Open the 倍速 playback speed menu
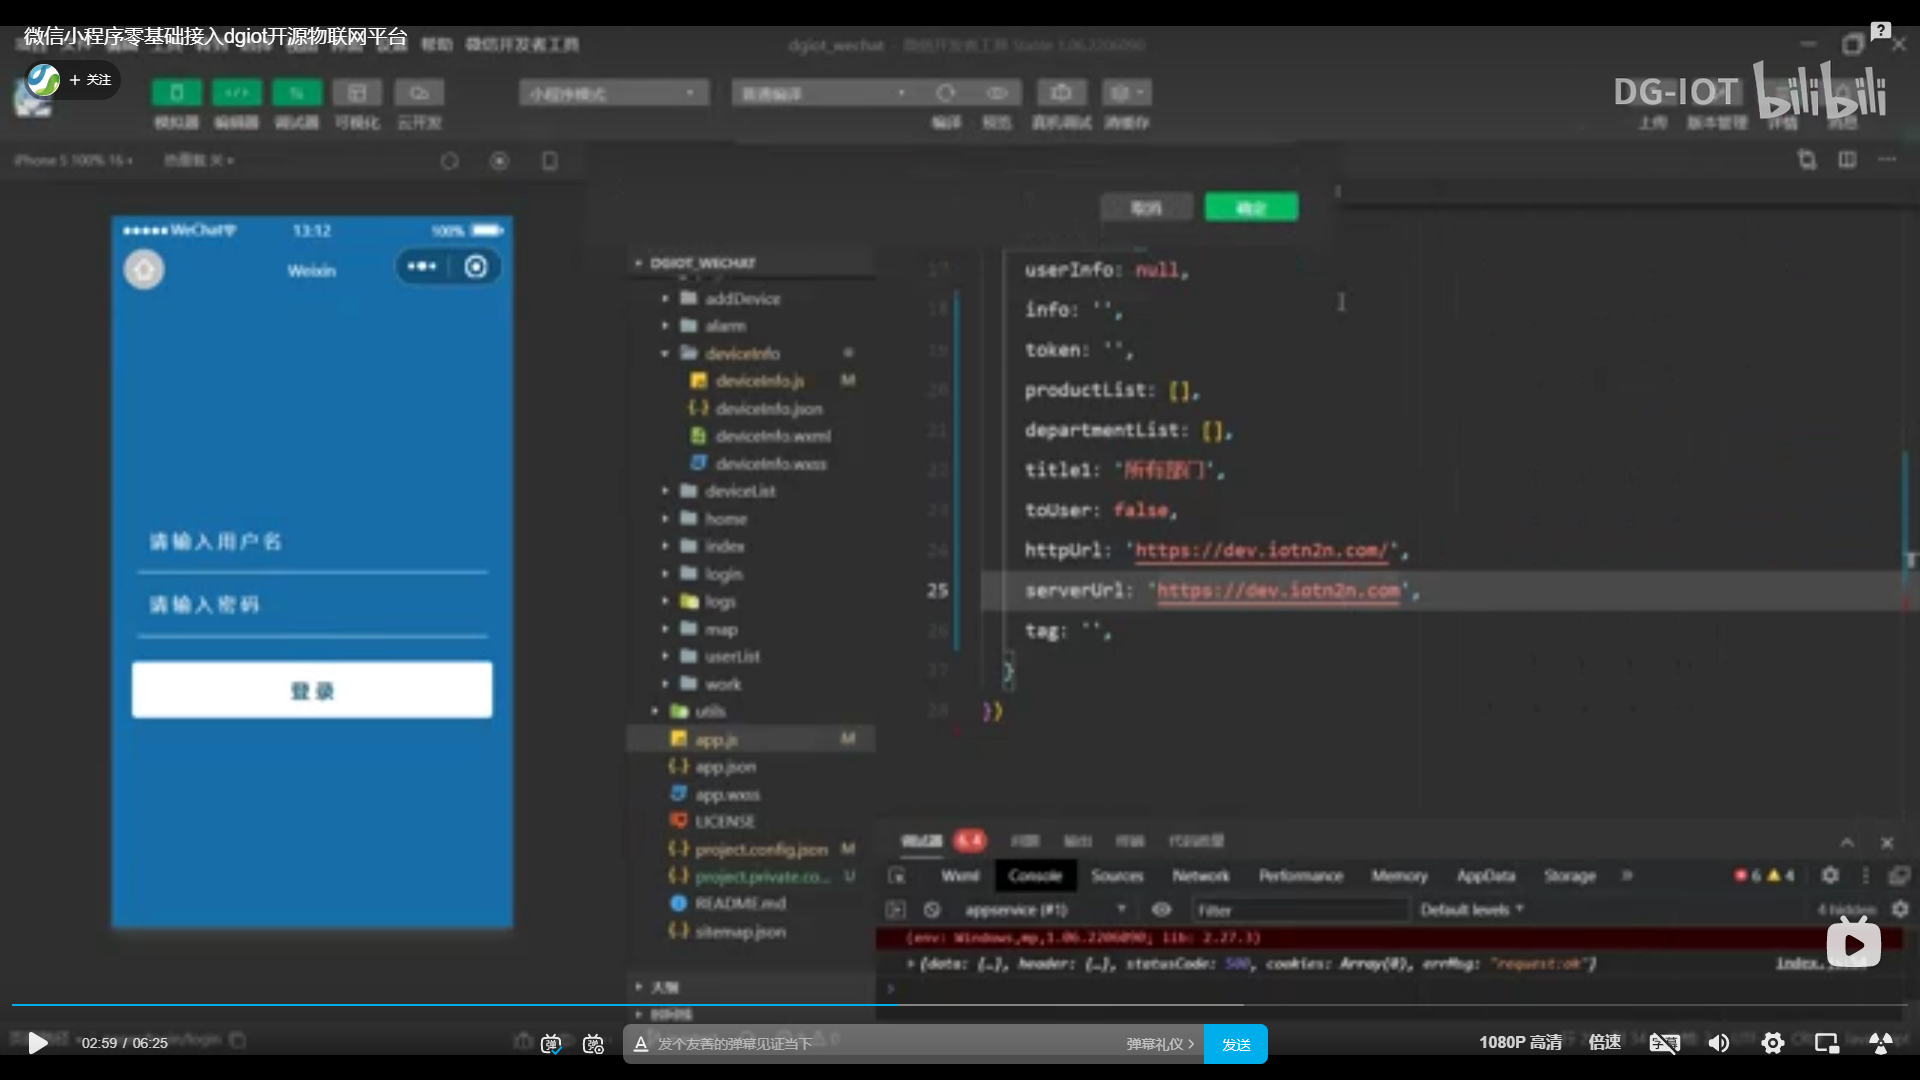Screen dimensions: 1920x1080 coord(1604,1042)
